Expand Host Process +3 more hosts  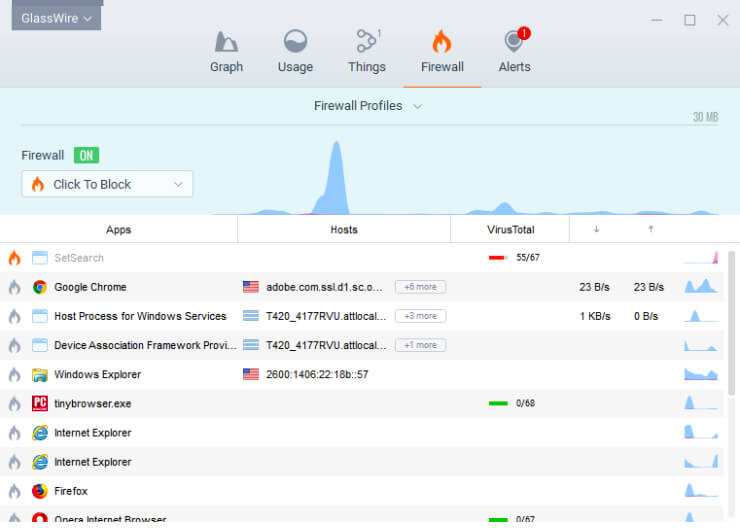coord(420,316)
